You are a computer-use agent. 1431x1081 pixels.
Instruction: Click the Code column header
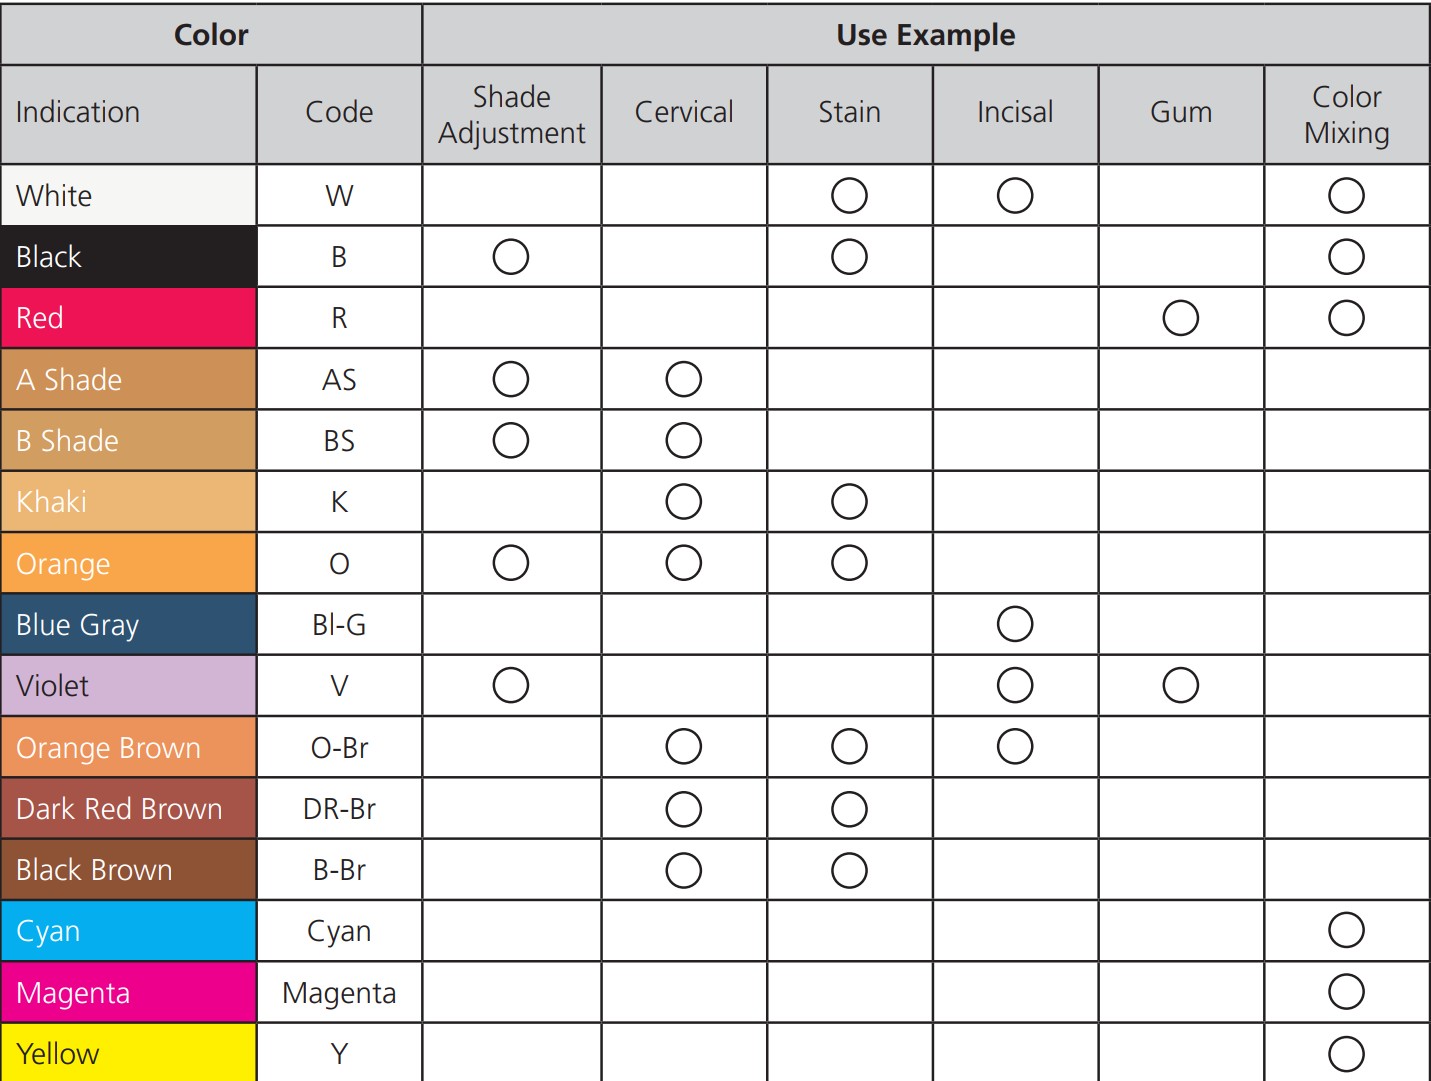(339, 113)
